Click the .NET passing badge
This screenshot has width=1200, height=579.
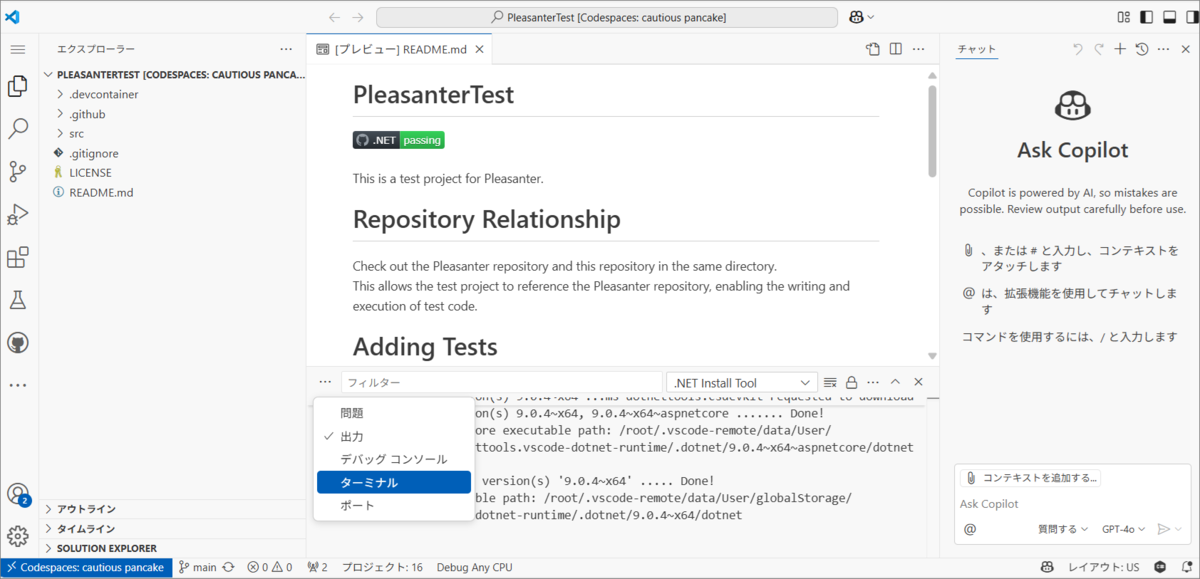click(398, 140)
